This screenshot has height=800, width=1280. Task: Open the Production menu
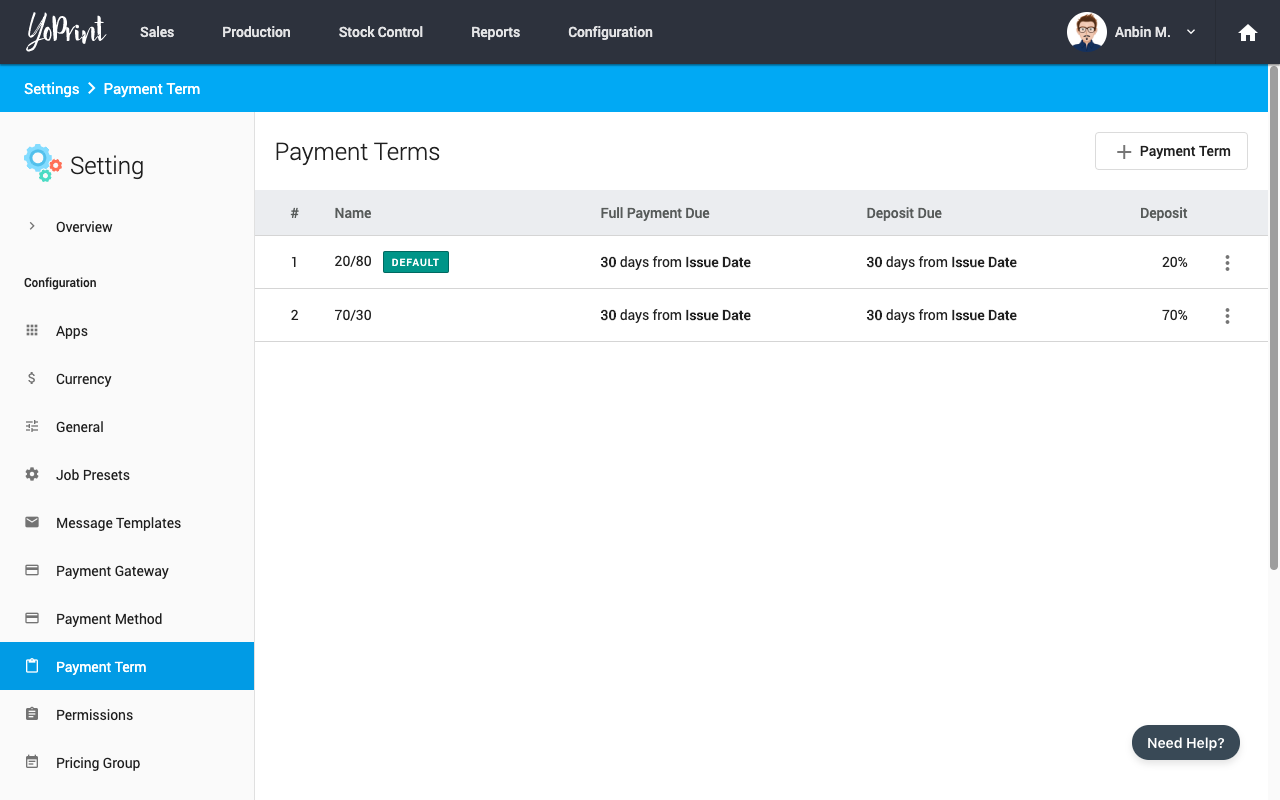[256, 32]
